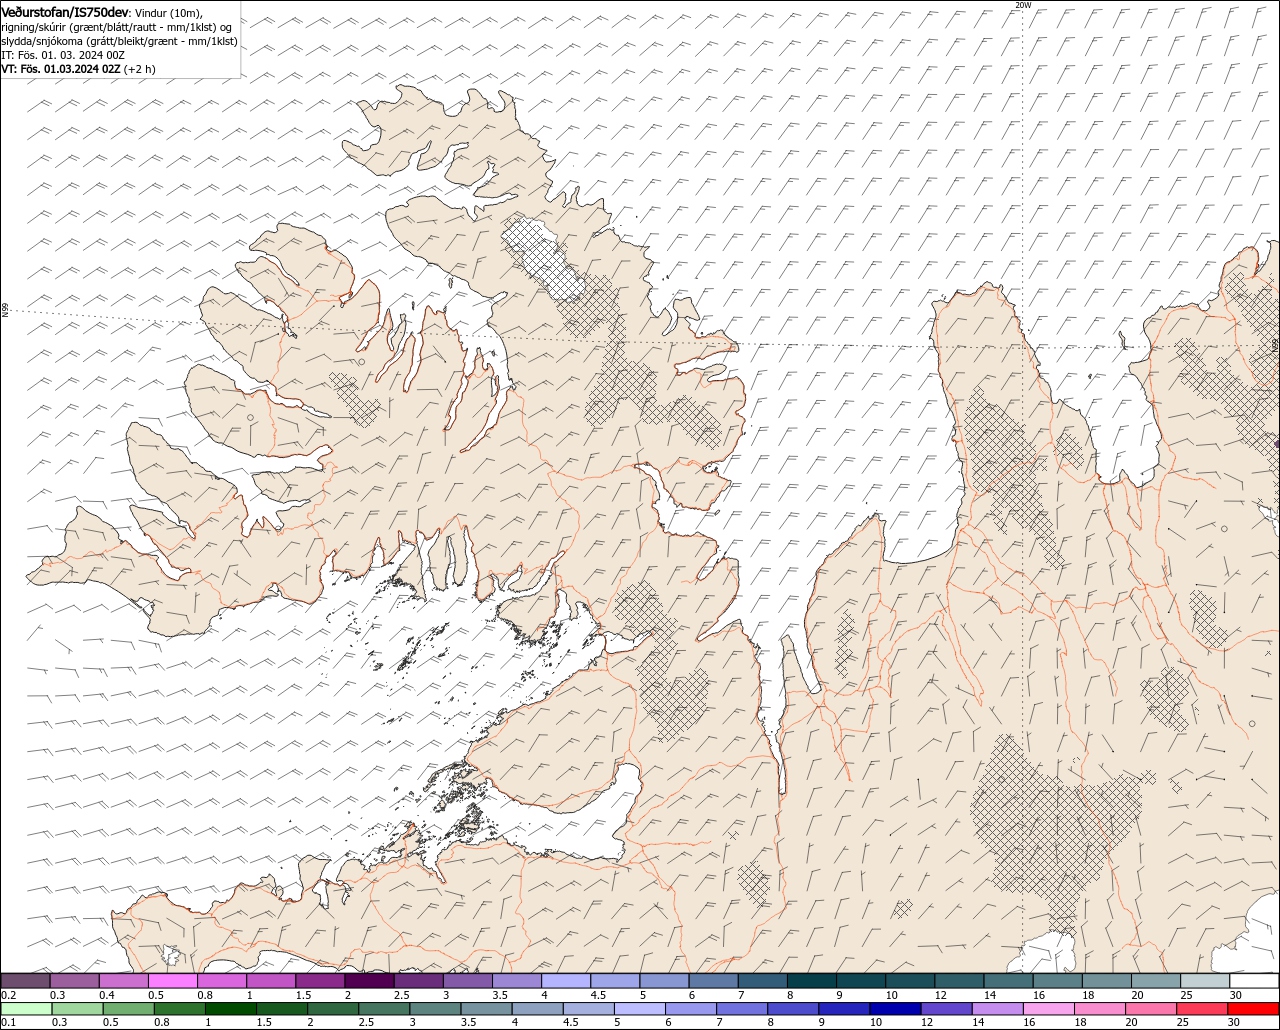Image resolution: width=1280 pixels, height=1030 pixels.
Task: Click the lower scale swatch between 14 and 16
Action: [x=999, y=1009]
